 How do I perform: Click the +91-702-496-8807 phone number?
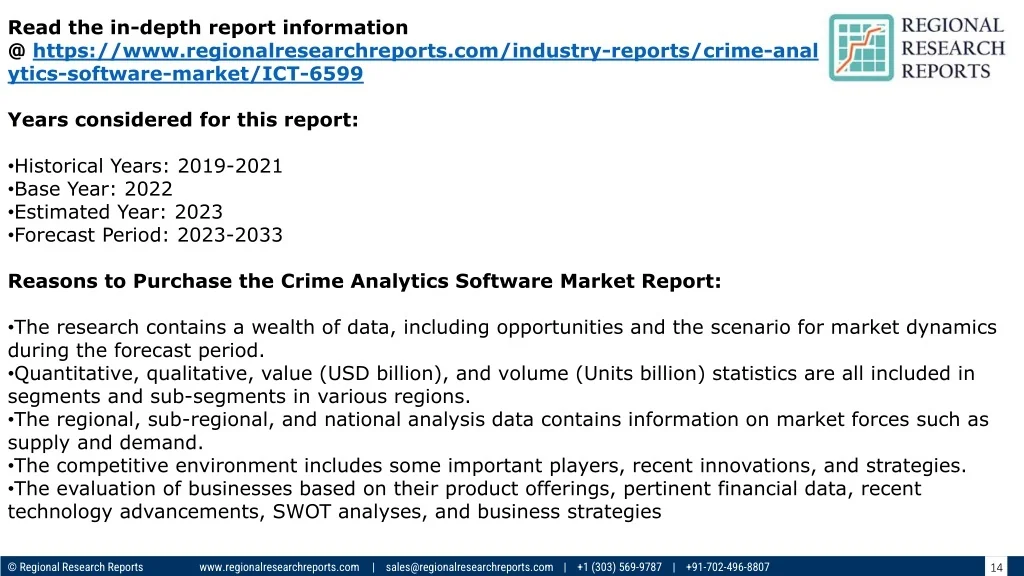[x=728, y=567]
